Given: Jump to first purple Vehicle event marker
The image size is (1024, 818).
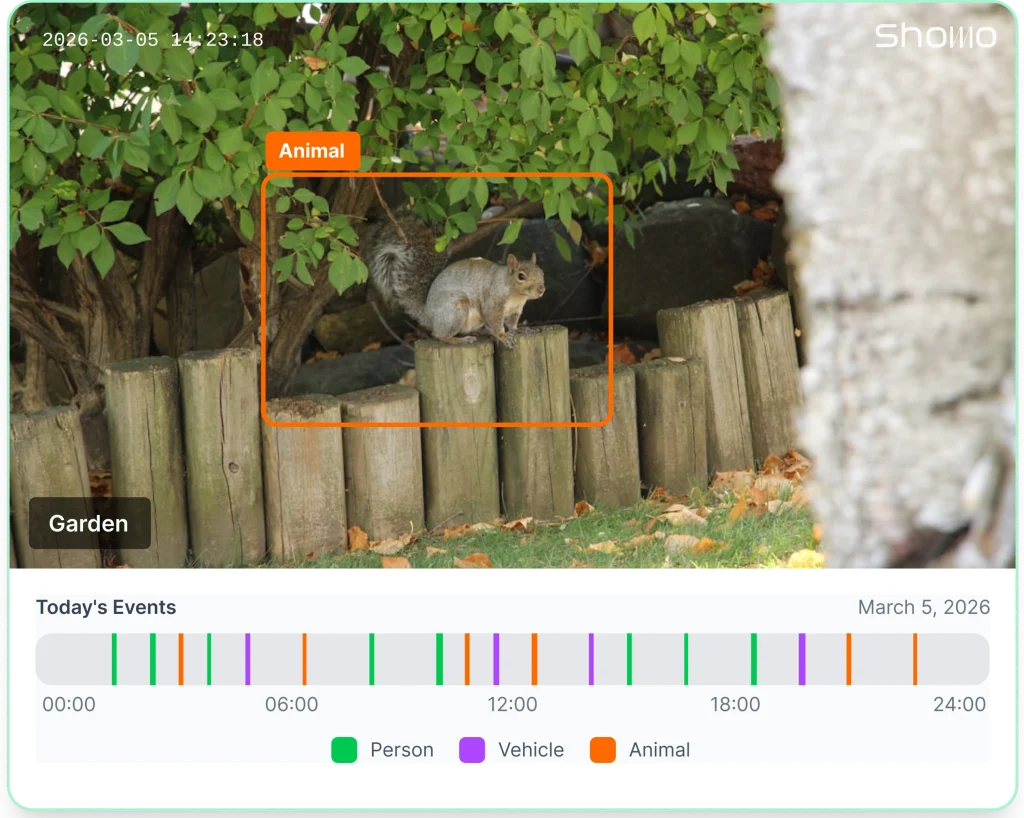Looking at the screenshot, I should click(x=247, y=659).
